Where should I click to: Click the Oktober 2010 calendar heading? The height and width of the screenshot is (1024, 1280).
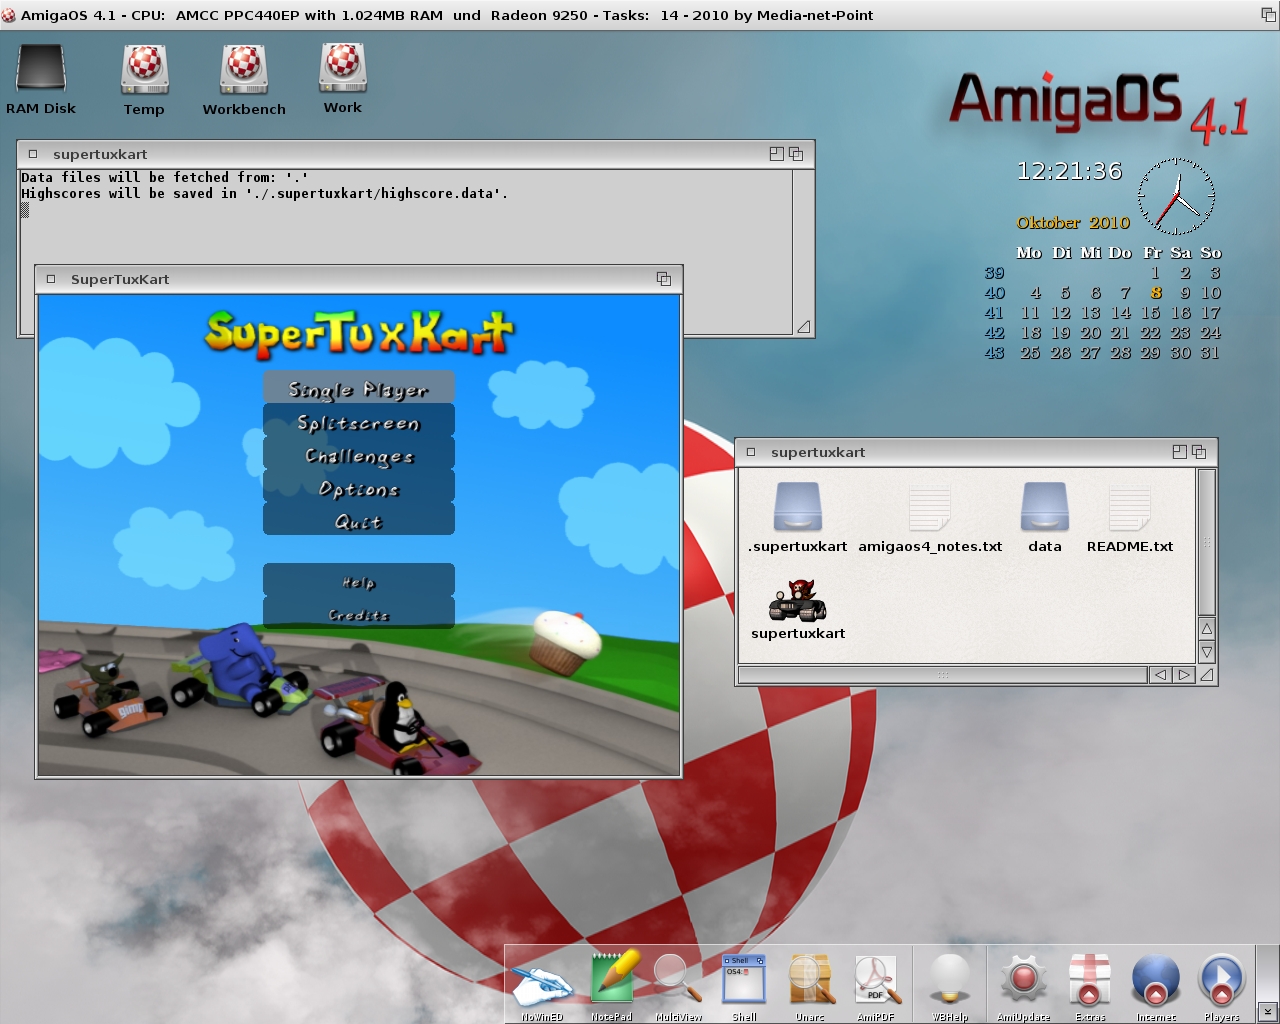[x=1073, y=223]
